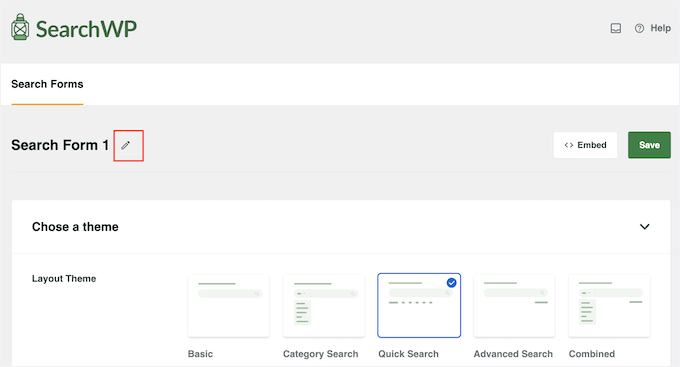Click the Advanced Search label text

click(x=513, y=354)
